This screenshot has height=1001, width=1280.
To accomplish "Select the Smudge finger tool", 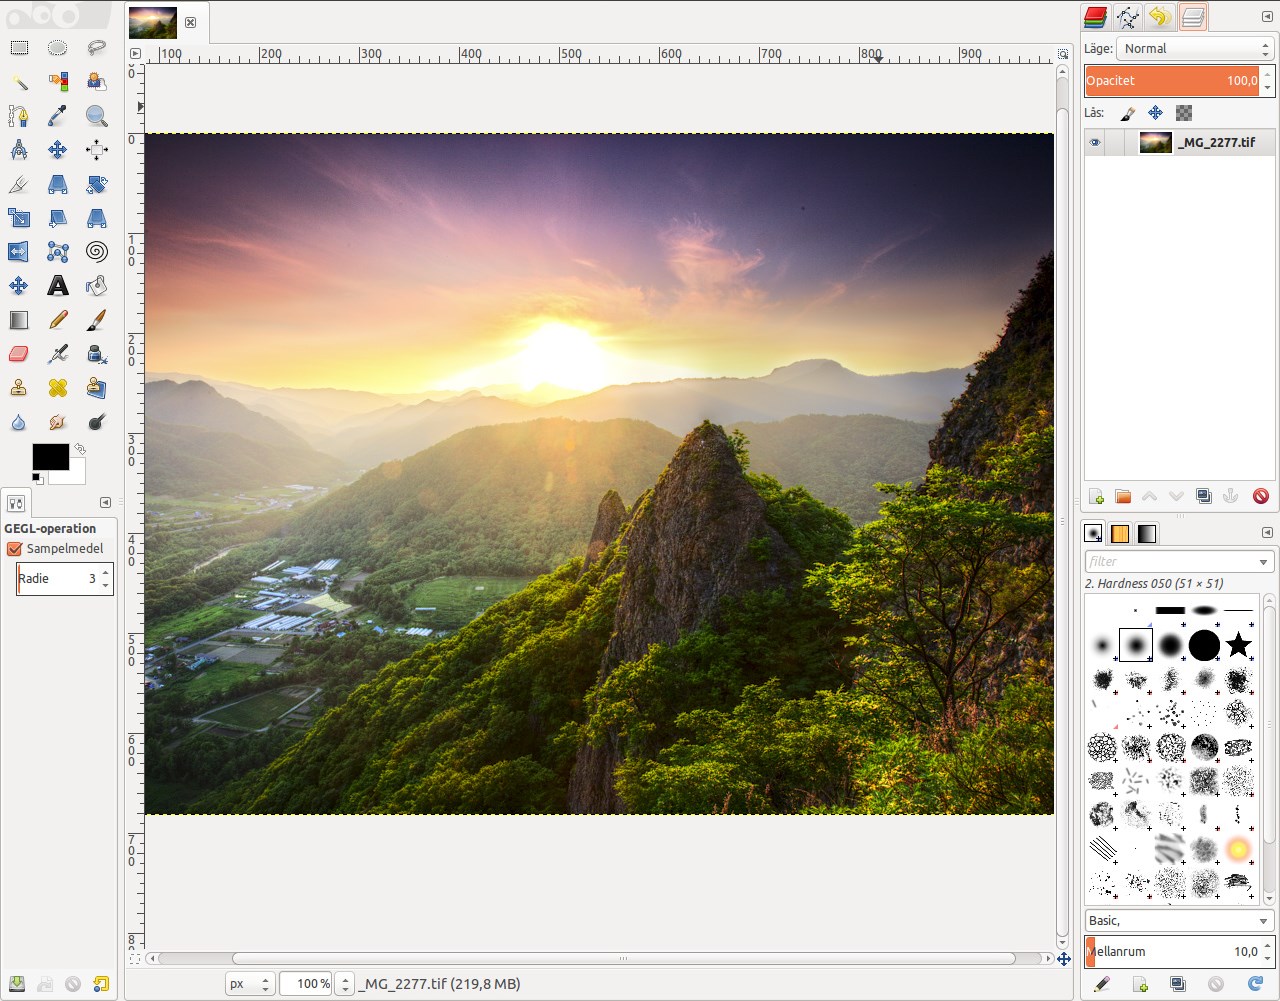I will (58, 422).
